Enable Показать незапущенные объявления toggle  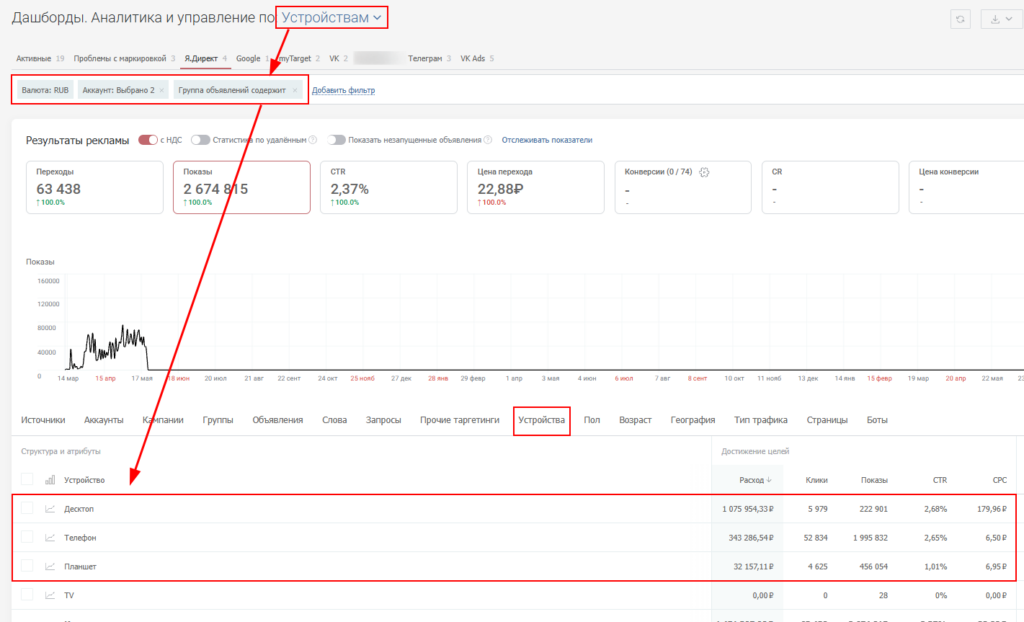[336, 140]
